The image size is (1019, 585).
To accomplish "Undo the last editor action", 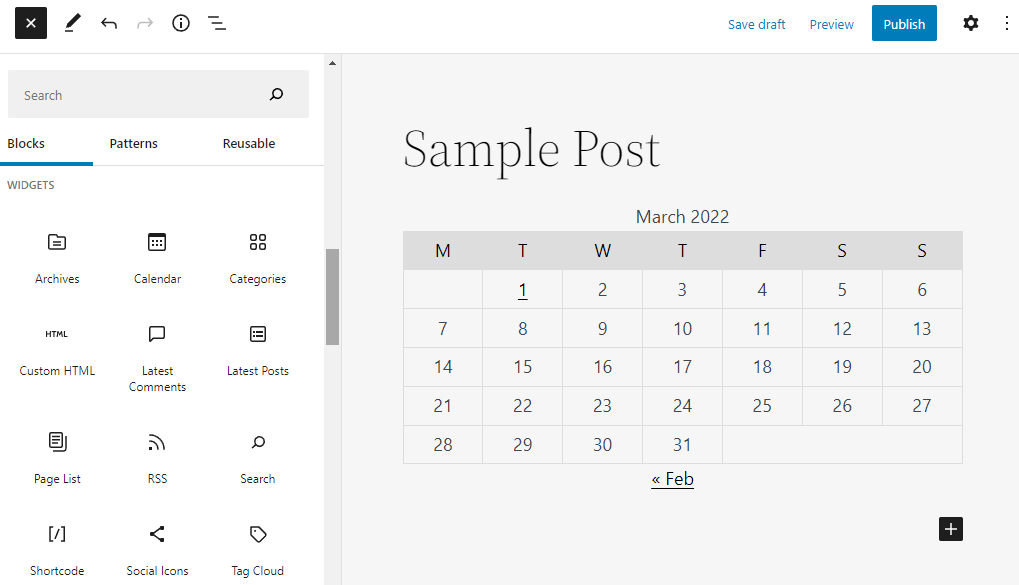I will (x=109, y=23).
